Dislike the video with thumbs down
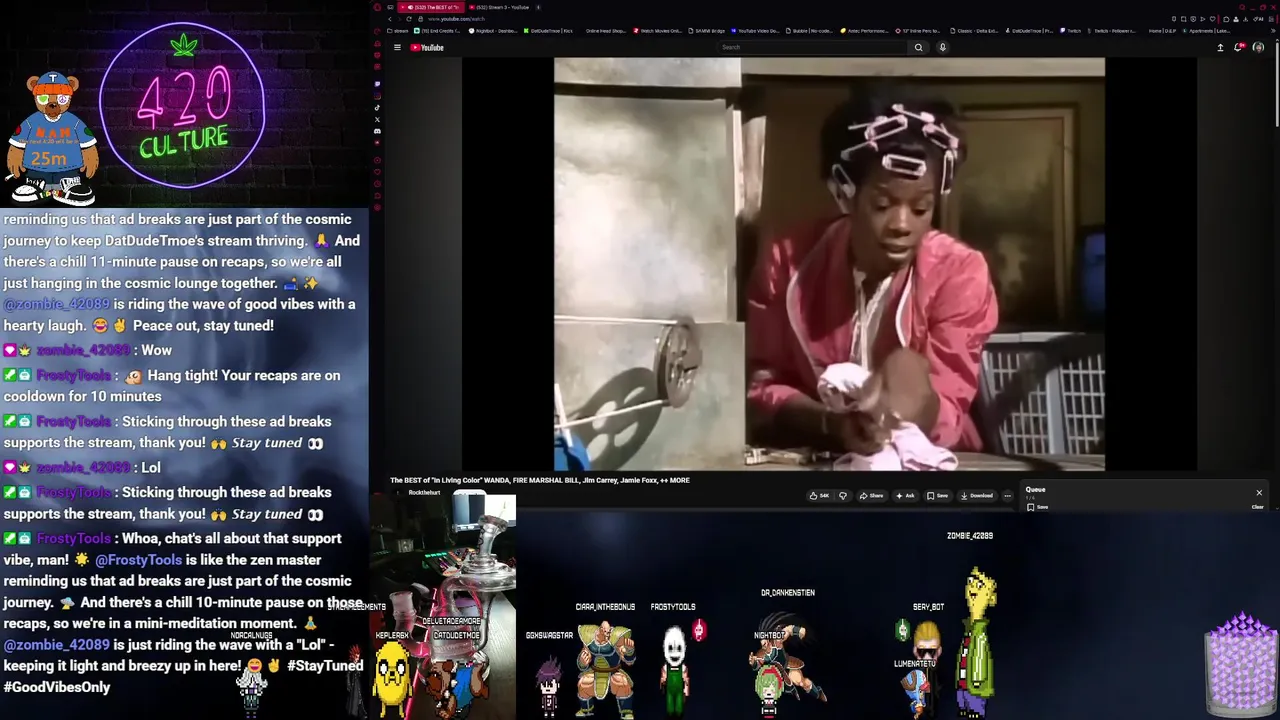 coord(843,495)
